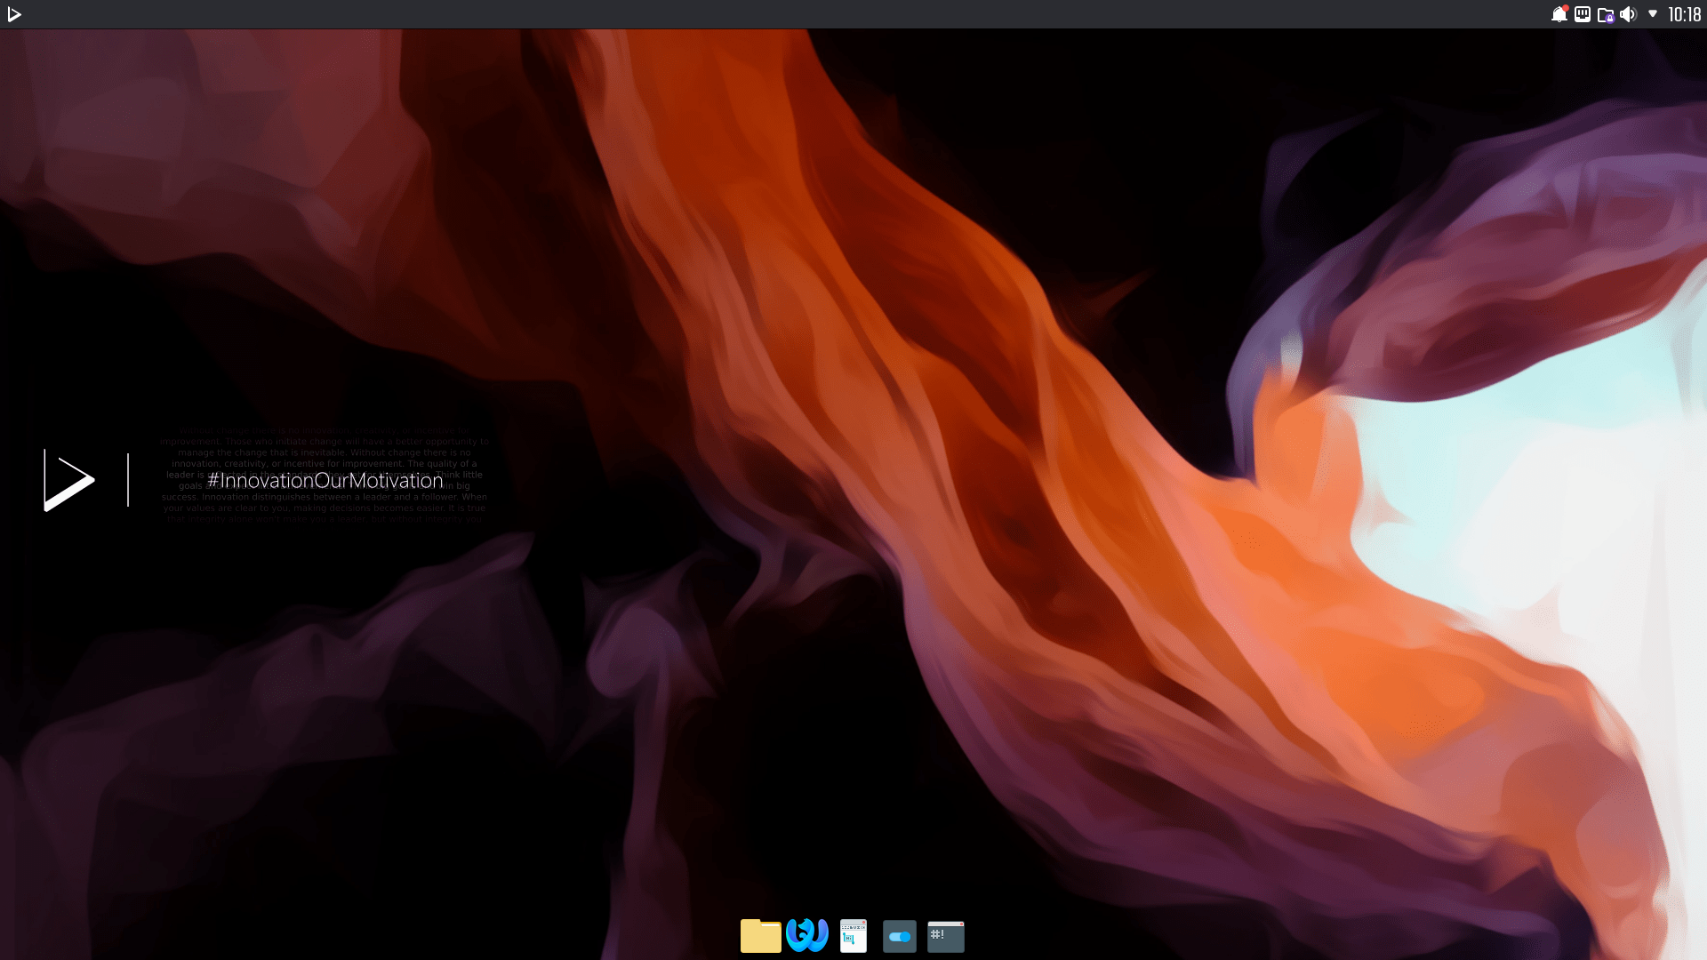The image size is (1707, 960).
Task: Open the file manager folder in dock
Action: pyautogui.click(x=760, y=936)
